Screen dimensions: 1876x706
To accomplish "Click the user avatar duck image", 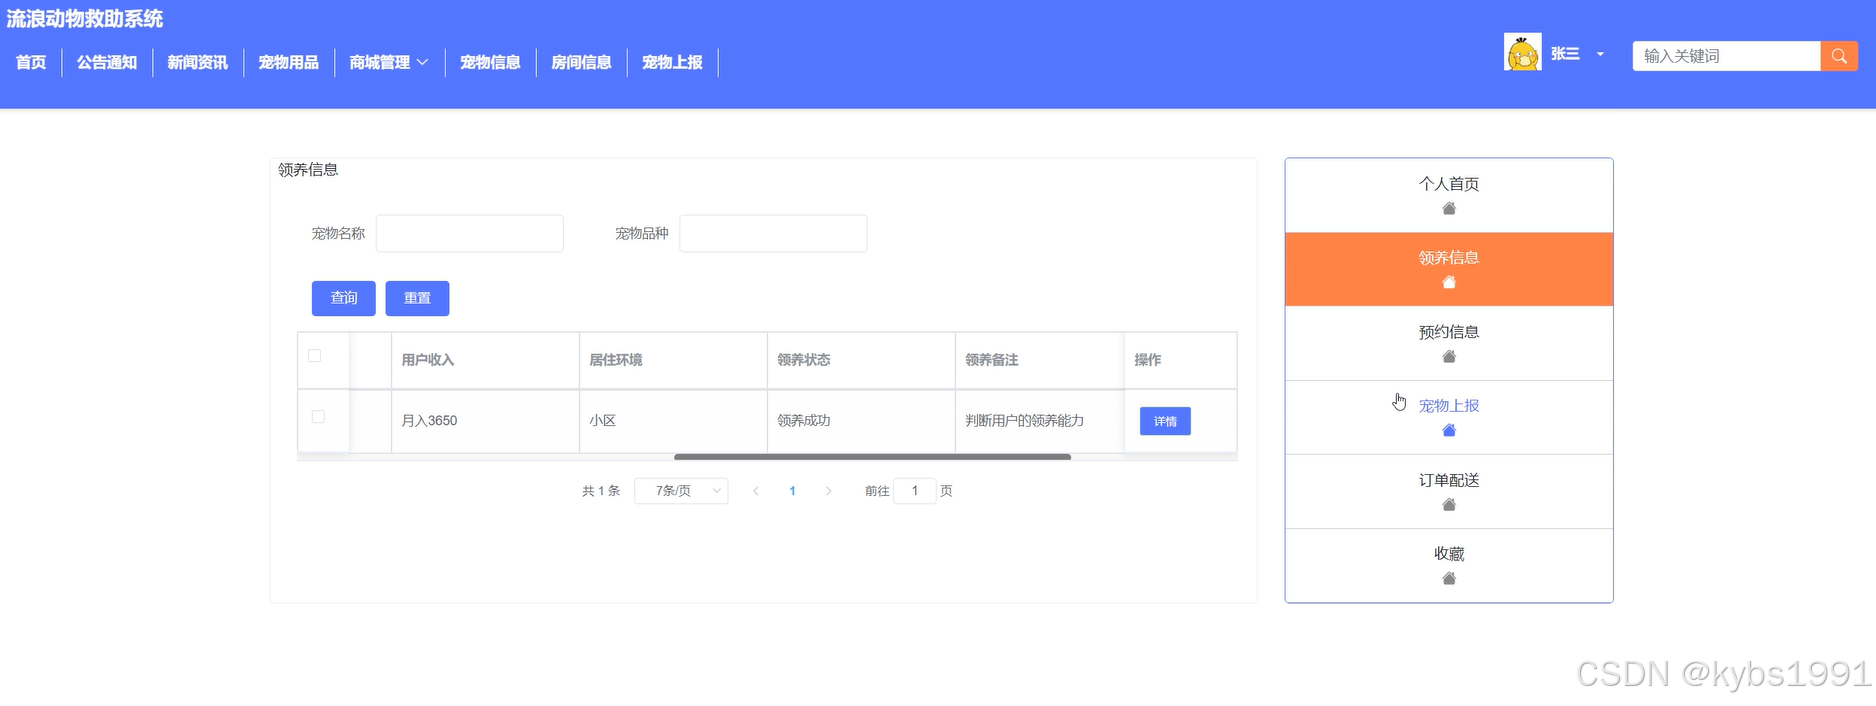I will [1523, 53].
